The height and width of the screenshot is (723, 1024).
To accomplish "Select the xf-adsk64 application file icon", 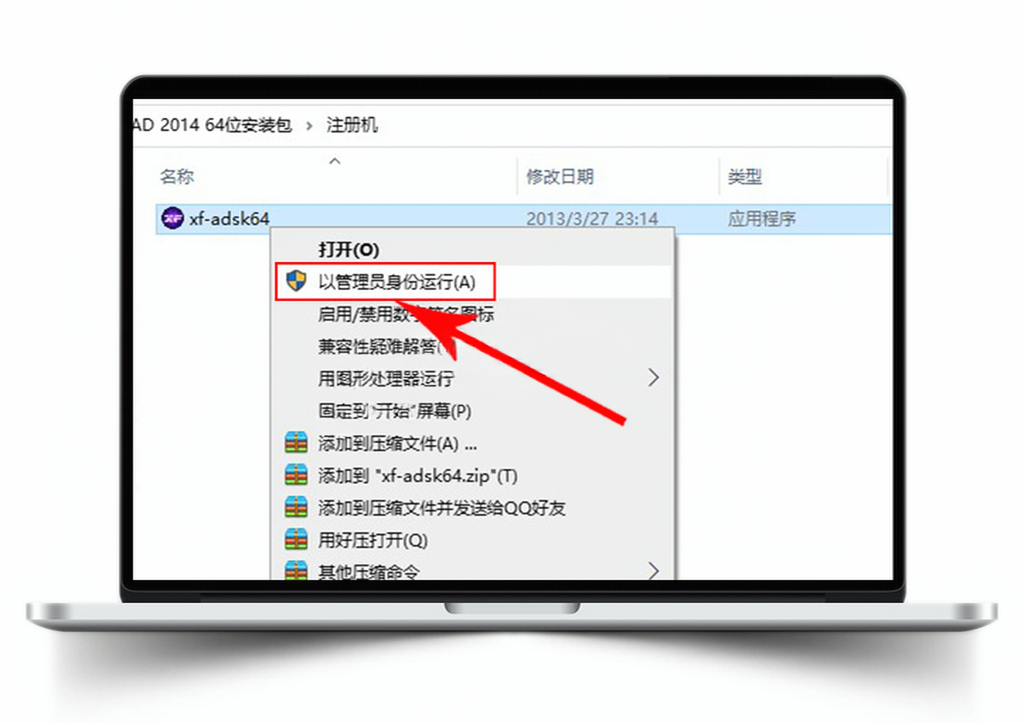I will [x=172, y=219].
